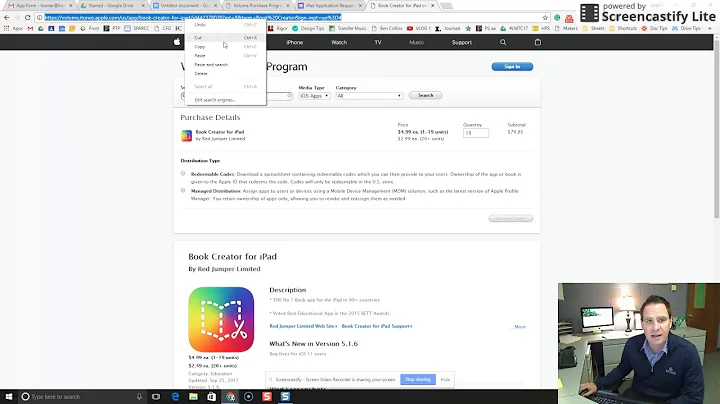Click the iPhone navigation item

(294, 42)
